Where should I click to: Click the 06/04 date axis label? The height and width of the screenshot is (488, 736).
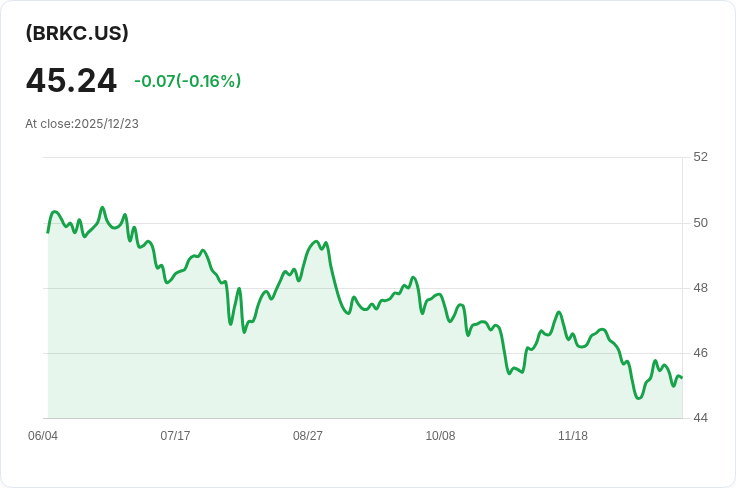coord(43,436)
